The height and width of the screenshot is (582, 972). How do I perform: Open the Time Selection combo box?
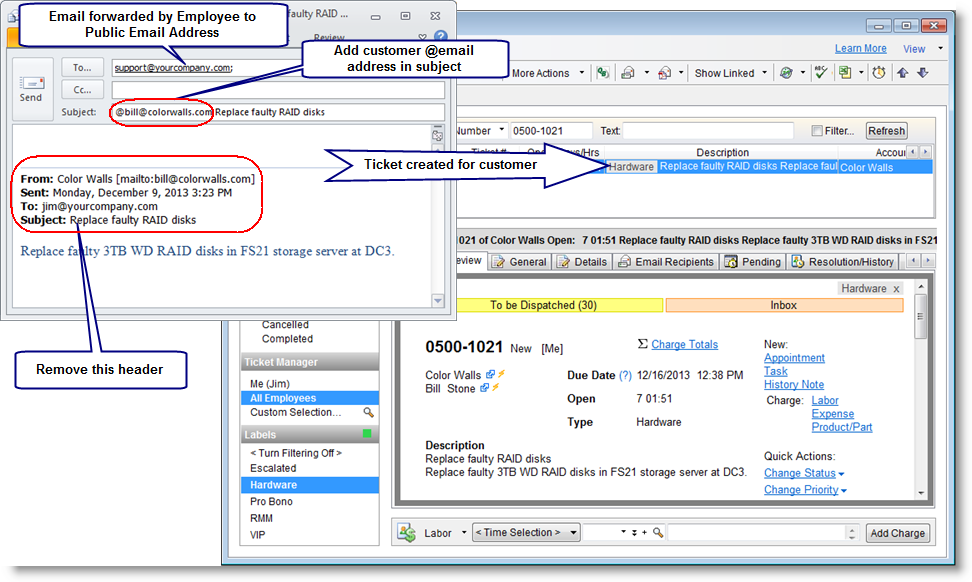(x=526, y=533)
